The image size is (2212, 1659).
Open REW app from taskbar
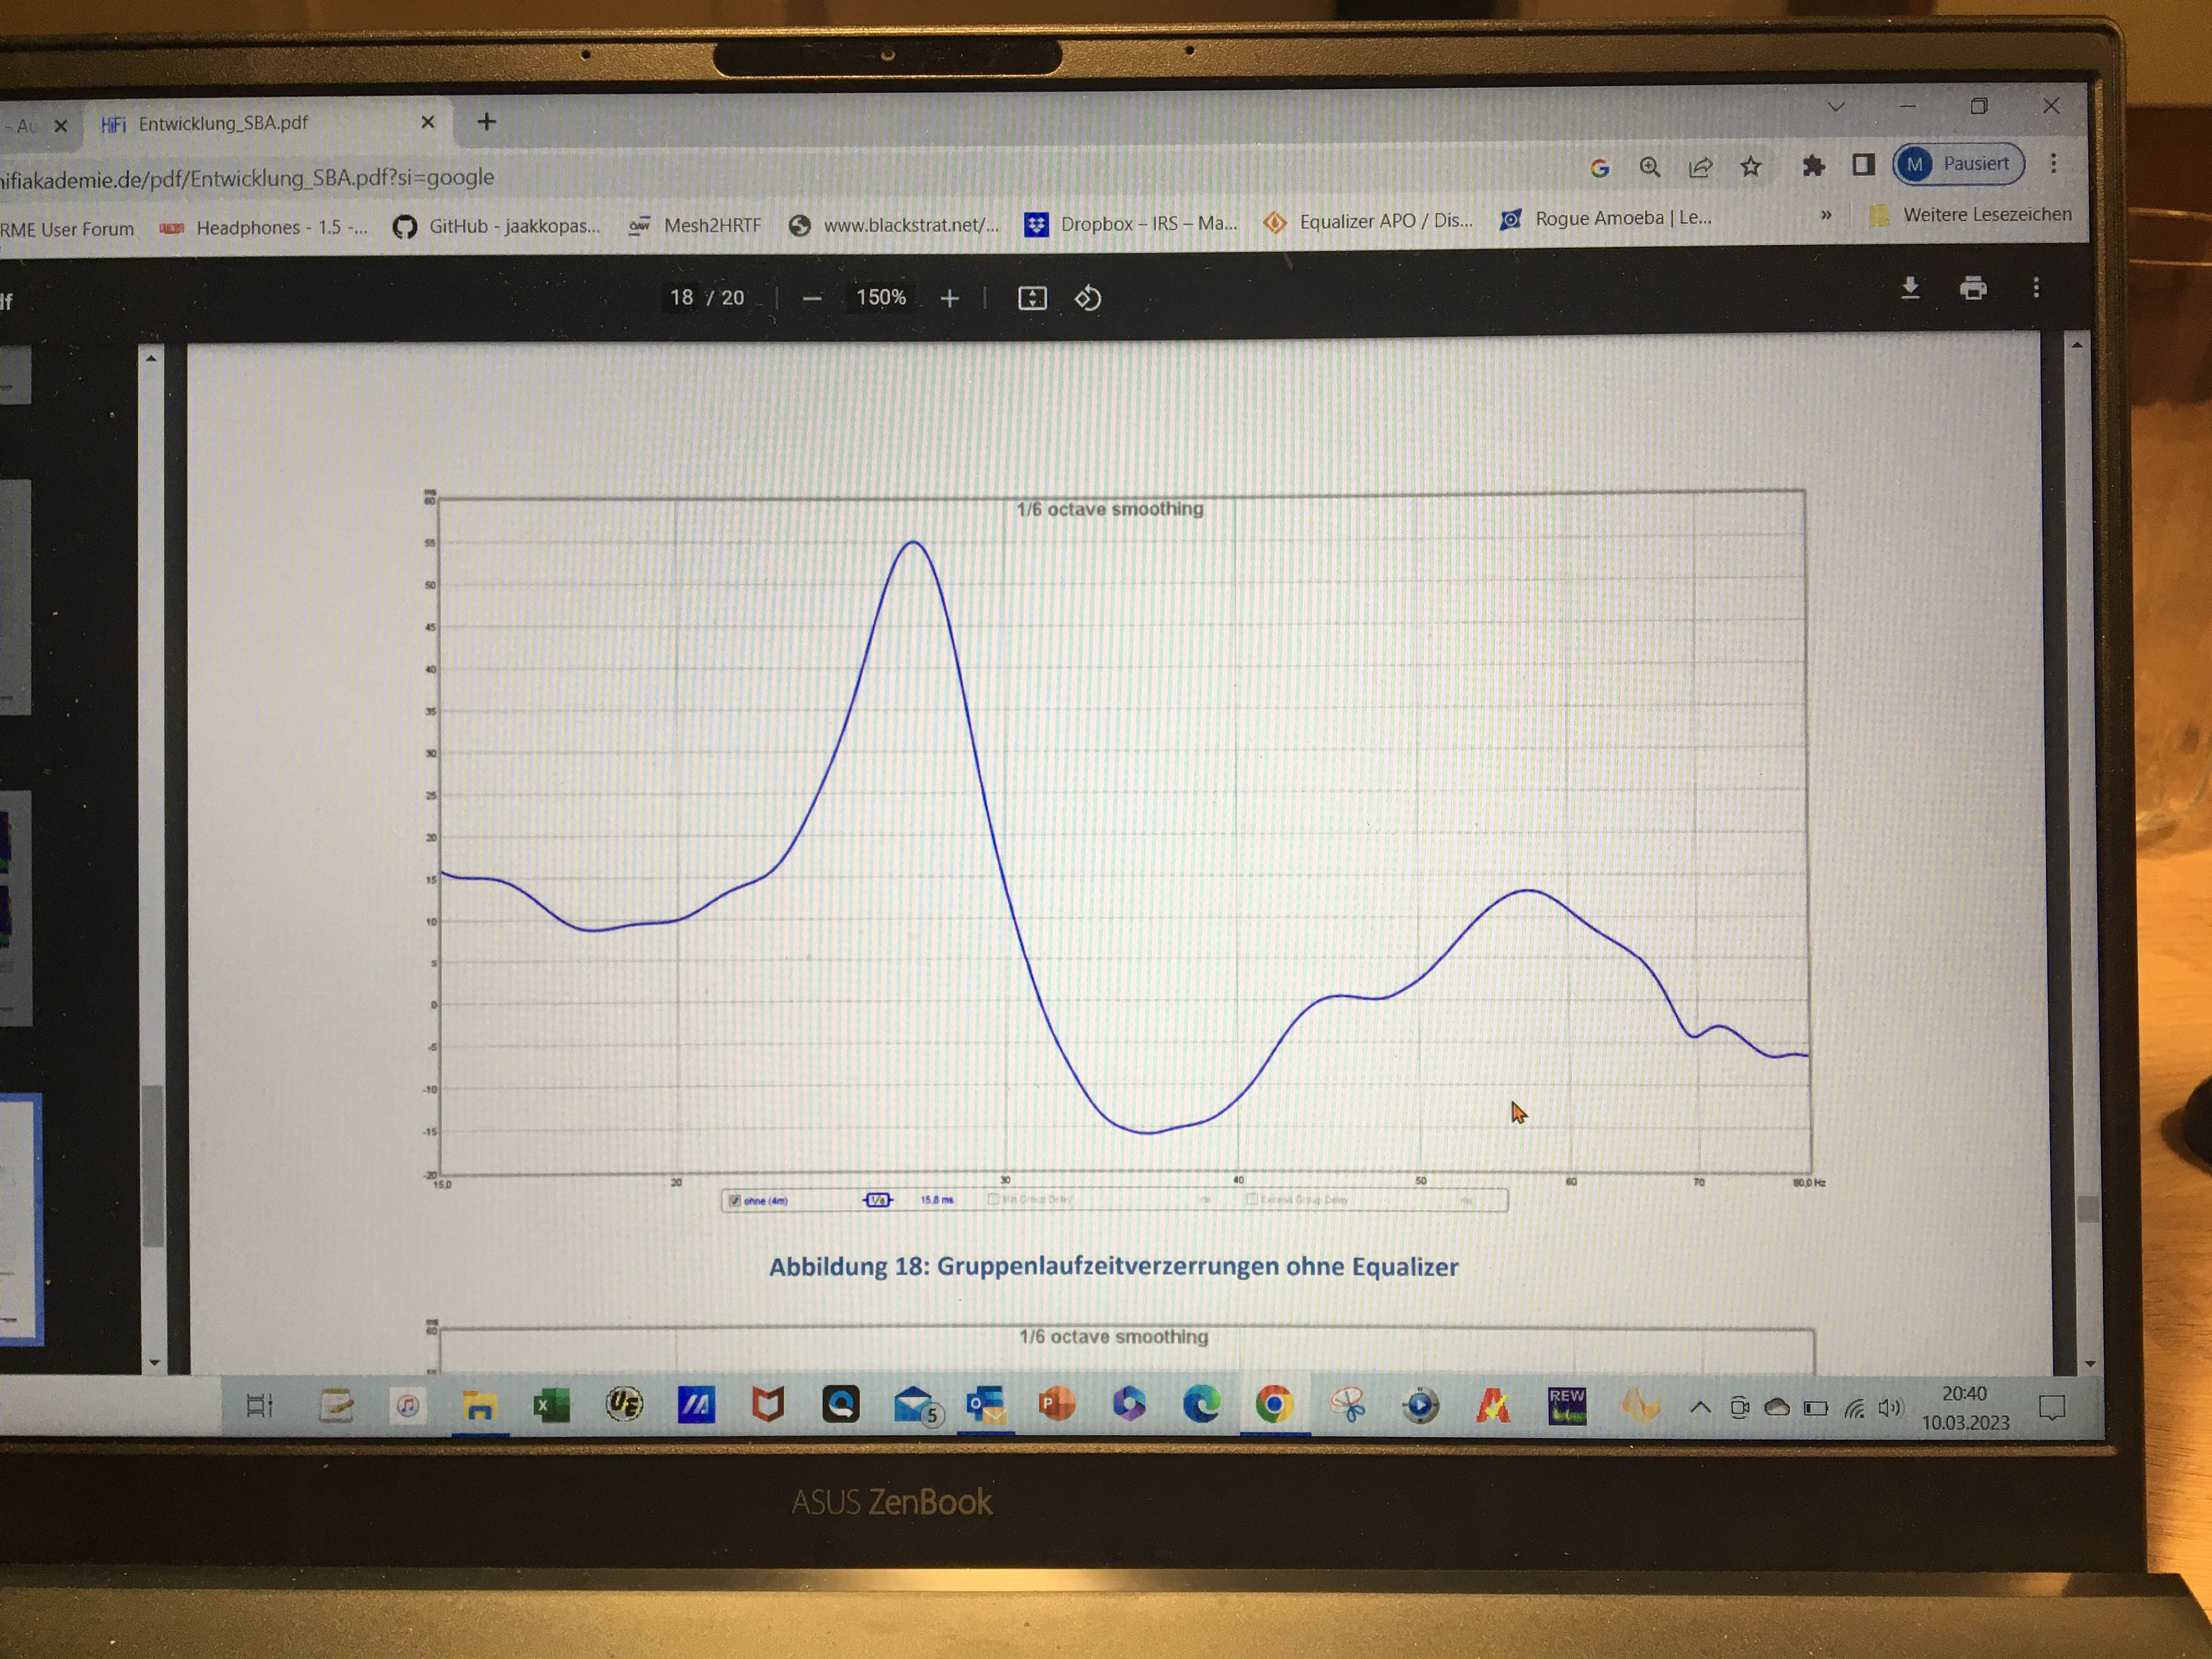[x=1566, y=1405]
